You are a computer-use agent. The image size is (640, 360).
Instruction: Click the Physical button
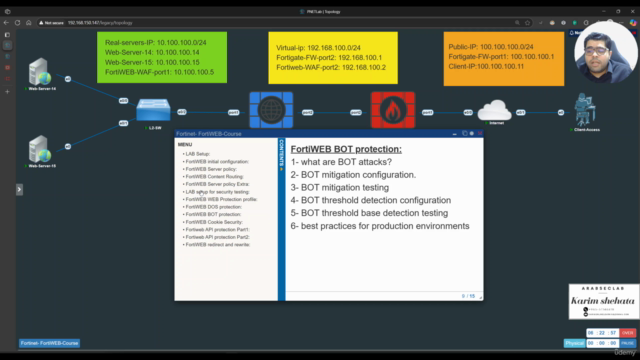coord(574,343)
